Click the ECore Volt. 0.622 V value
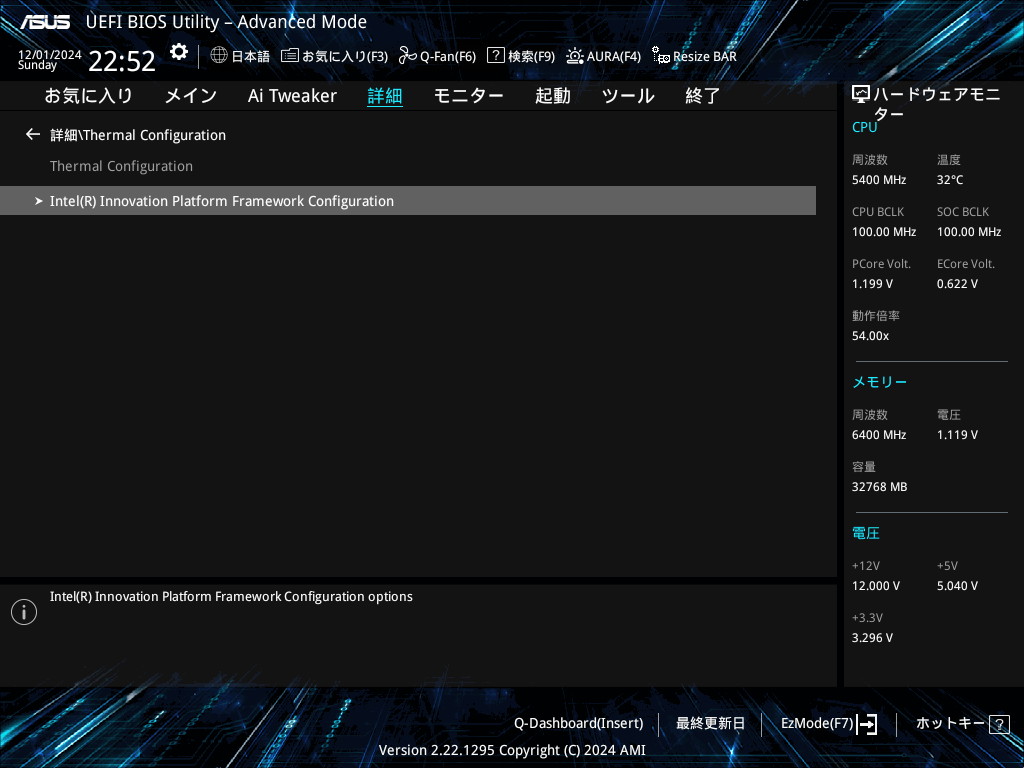Image resolution: width=1024 pixels, height=768 pixels. click(x=957, y=283)
